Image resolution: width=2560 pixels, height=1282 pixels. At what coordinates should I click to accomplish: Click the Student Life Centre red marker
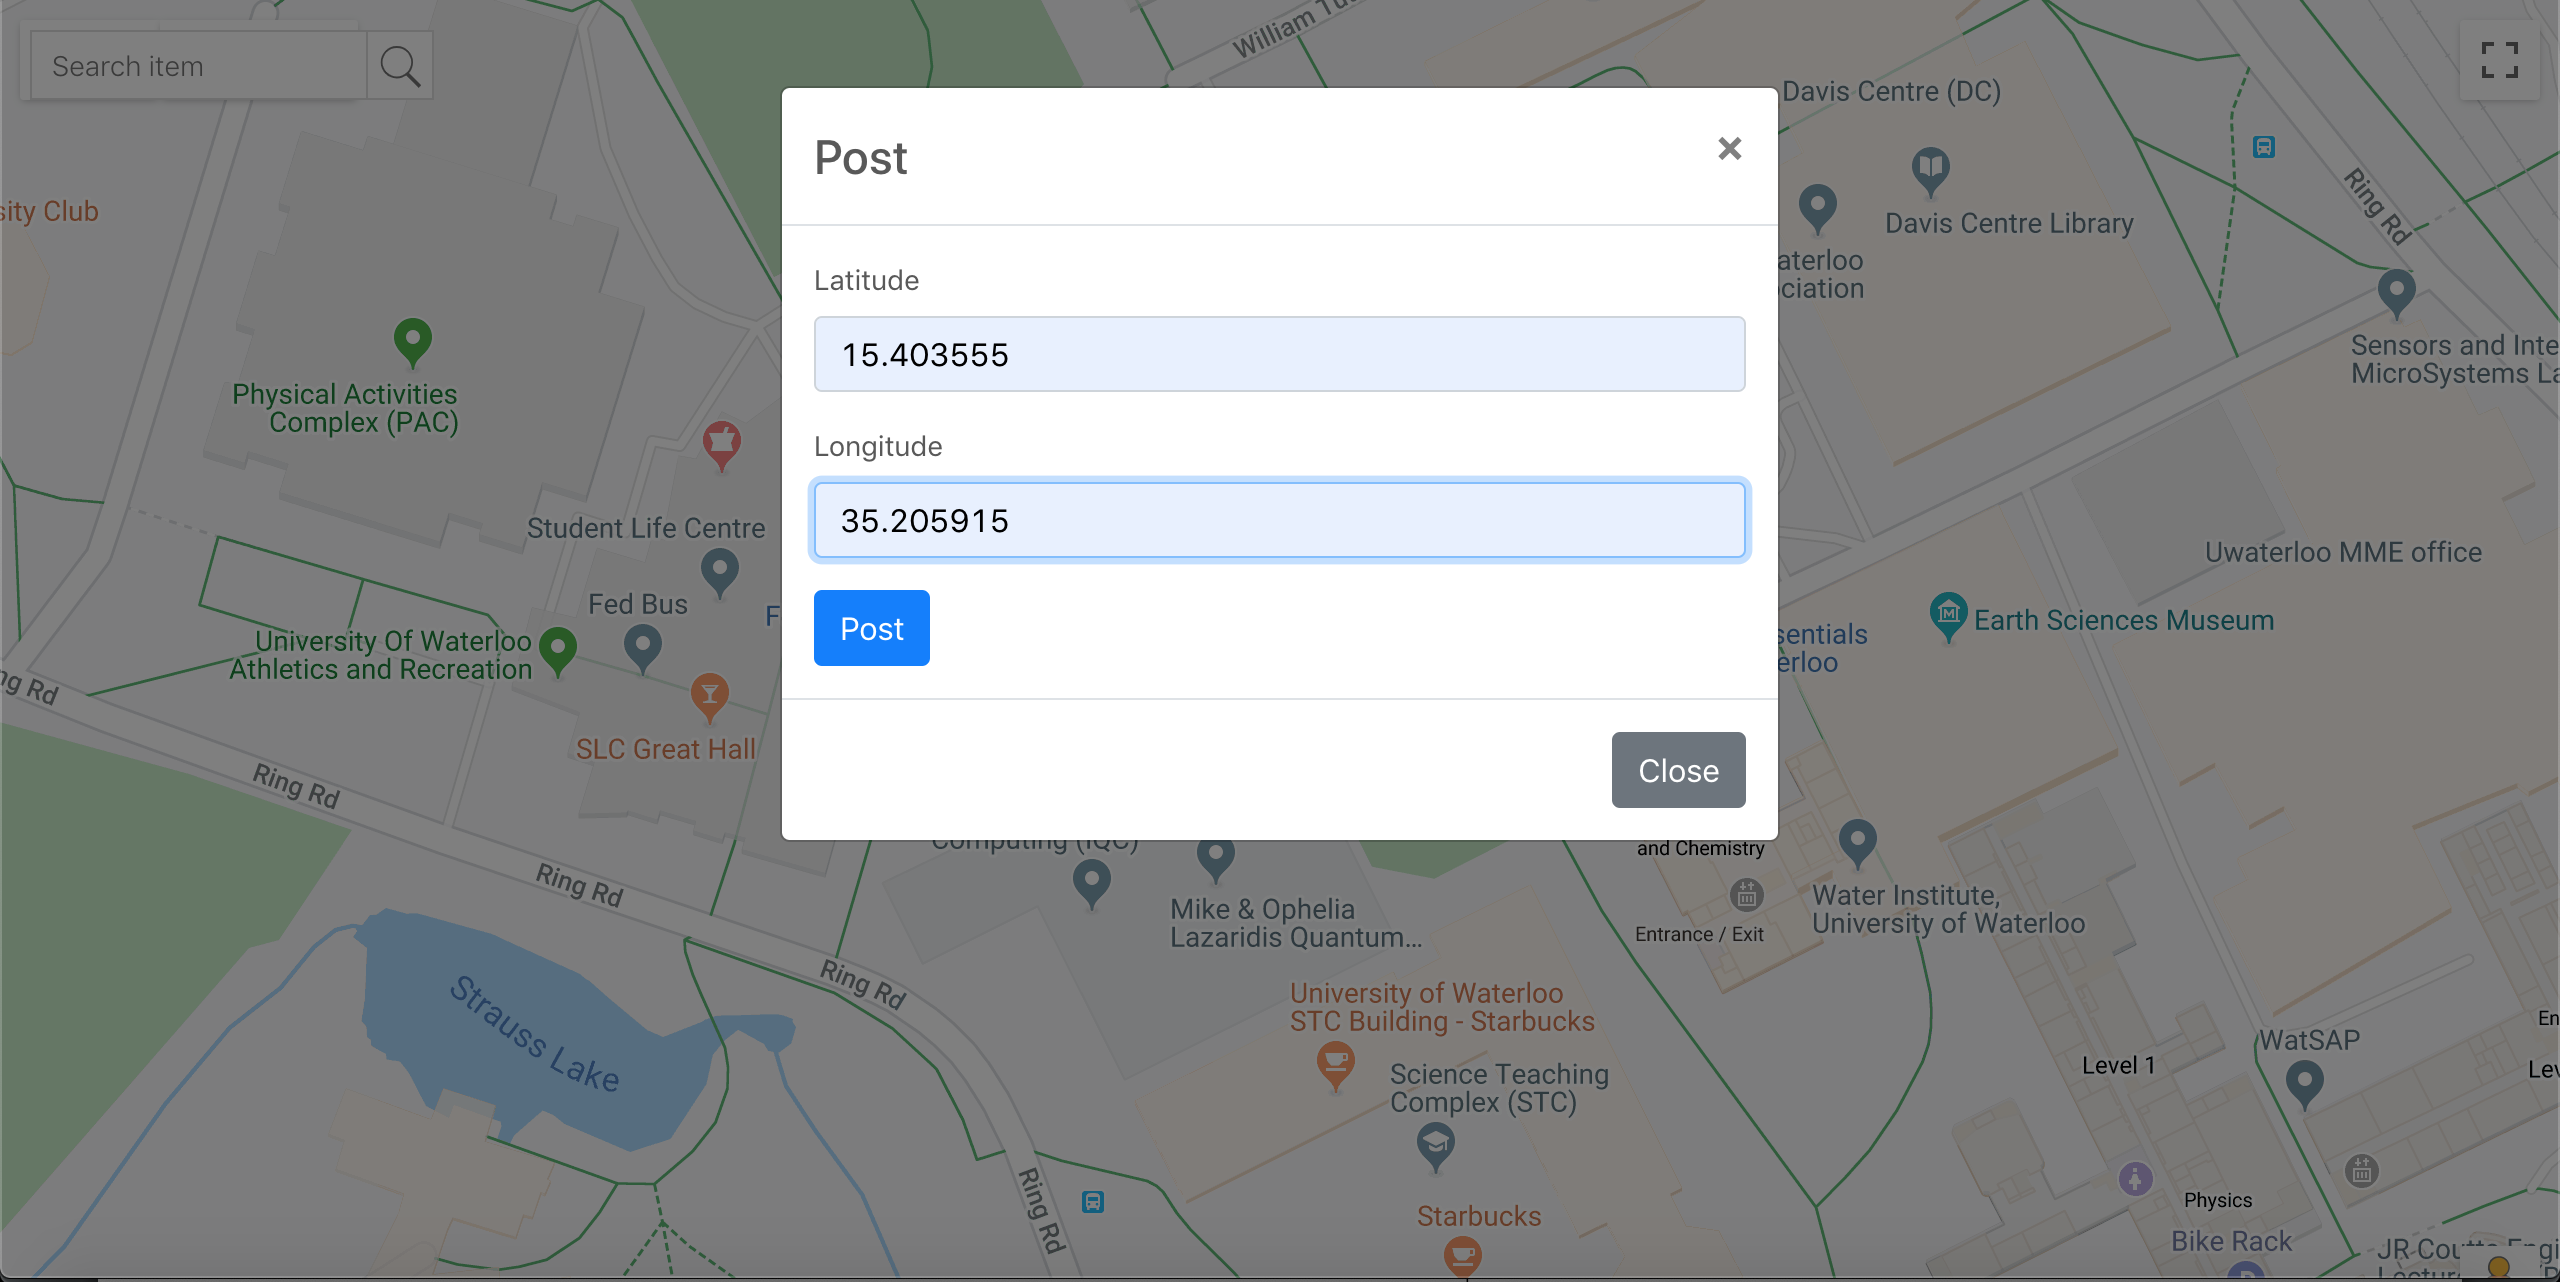[x=721, y=443]
